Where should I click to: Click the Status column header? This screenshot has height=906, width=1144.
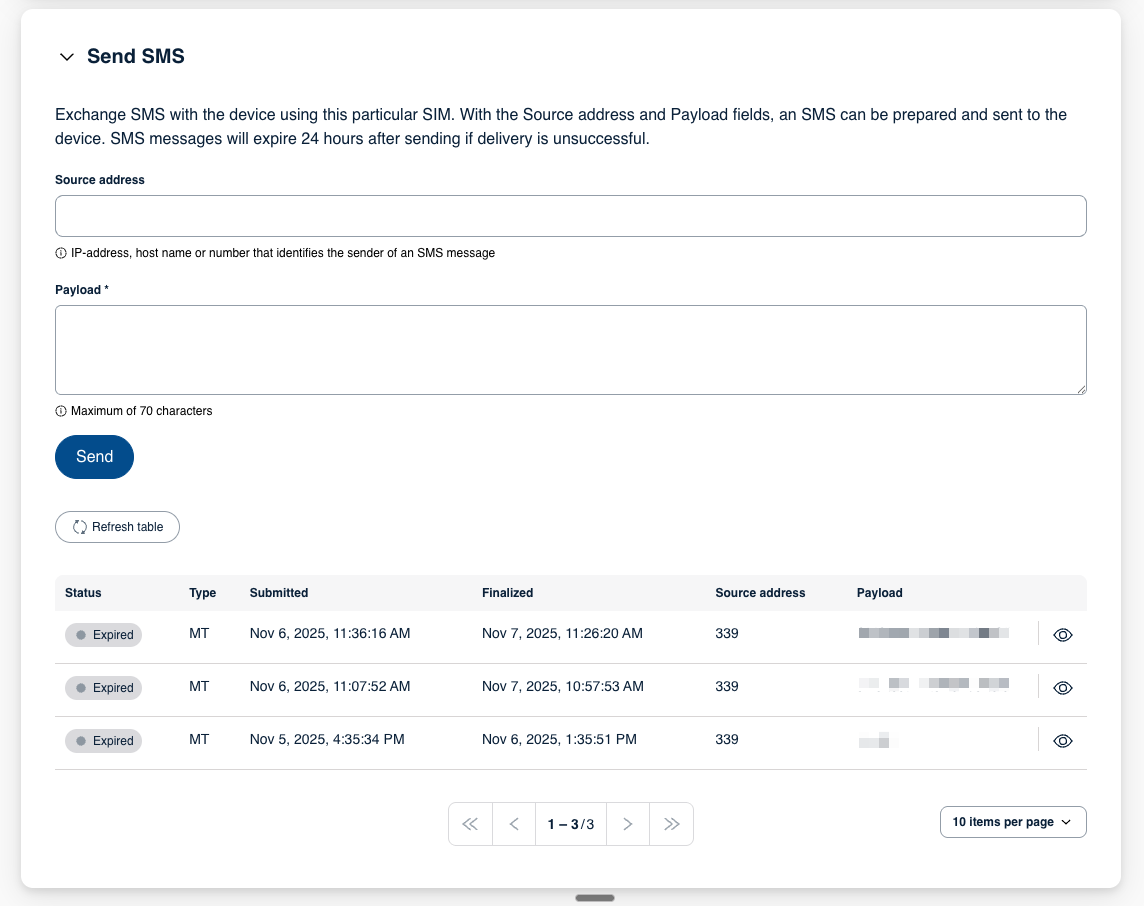pyautogui.click(x=83, y=593)
